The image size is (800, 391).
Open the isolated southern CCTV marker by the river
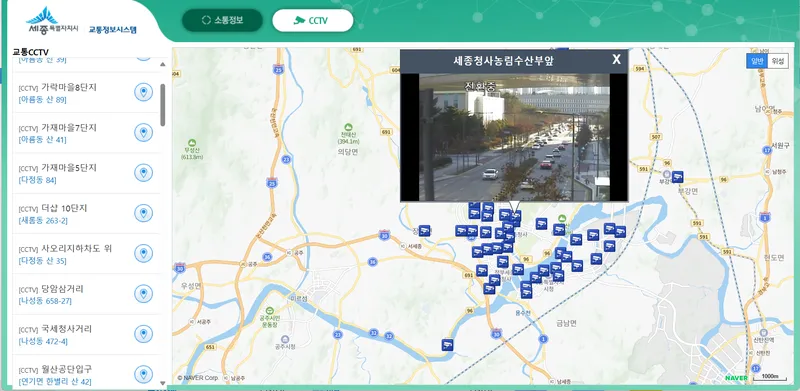tap(447, 345)
